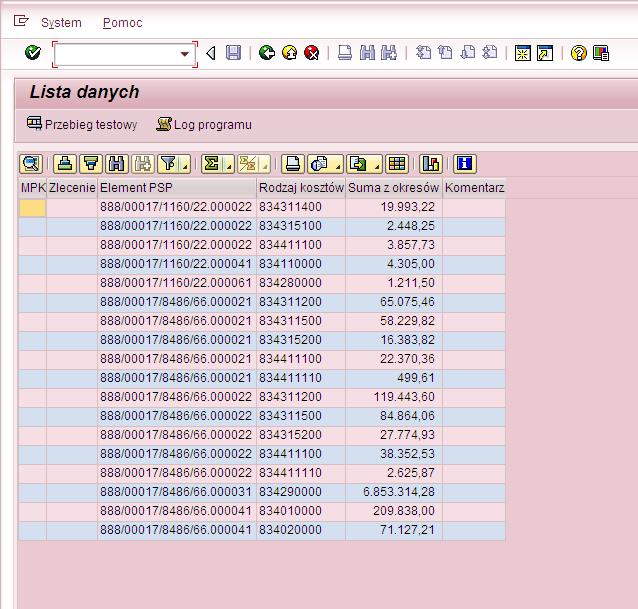Select the Suma z okresów column header
Screen dimensions: 638x609
point(394,188)
